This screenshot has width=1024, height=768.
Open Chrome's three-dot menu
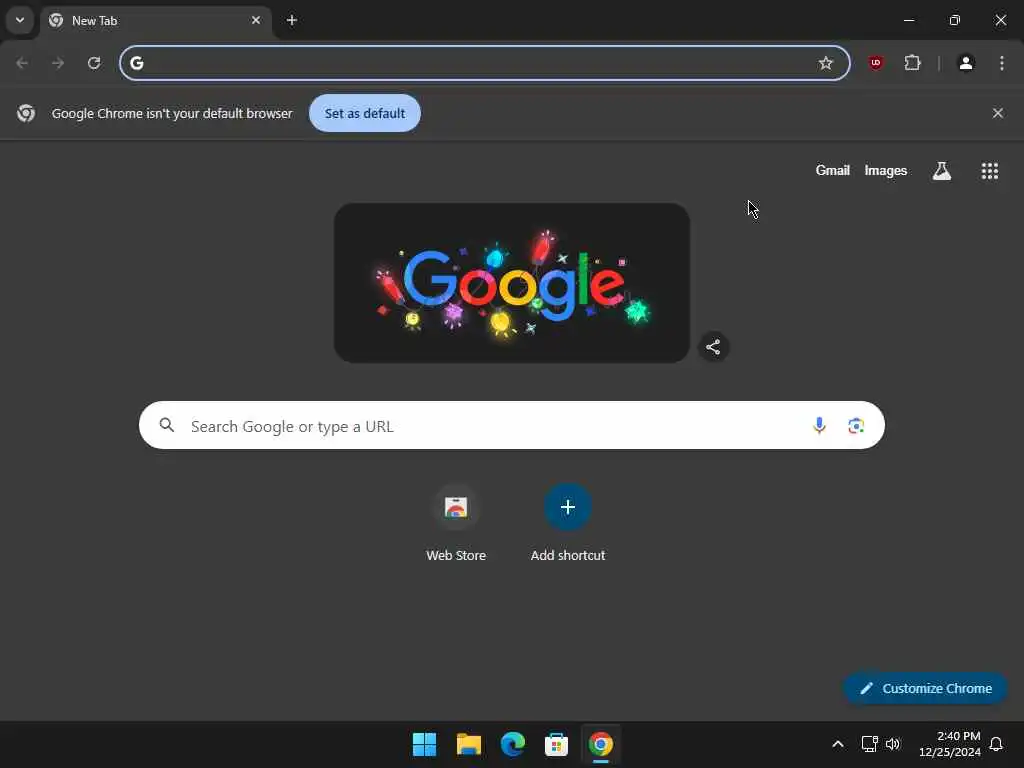click(1002, 63)
